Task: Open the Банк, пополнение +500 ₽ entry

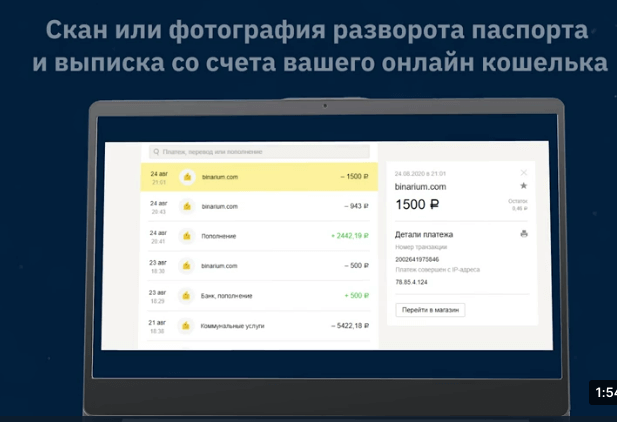Action: click(x=260, y=296)
